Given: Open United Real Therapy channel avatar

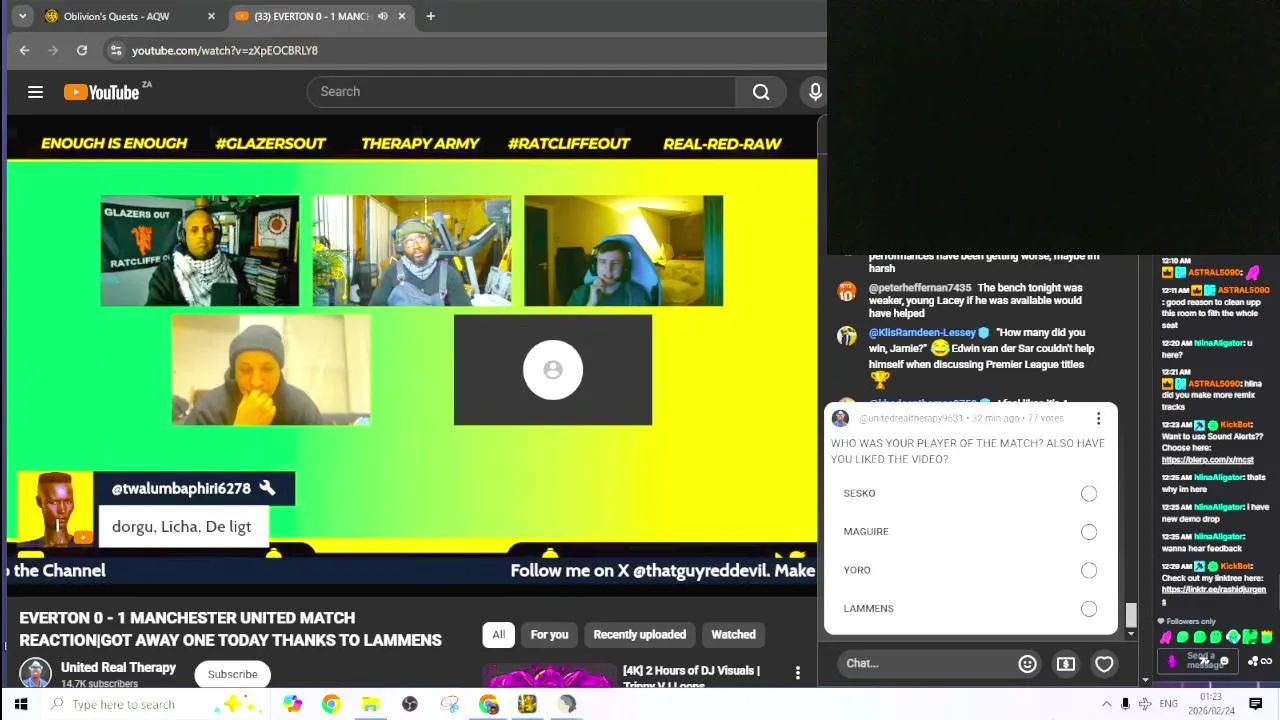Looking at the screenshot, I should point(35,673).
